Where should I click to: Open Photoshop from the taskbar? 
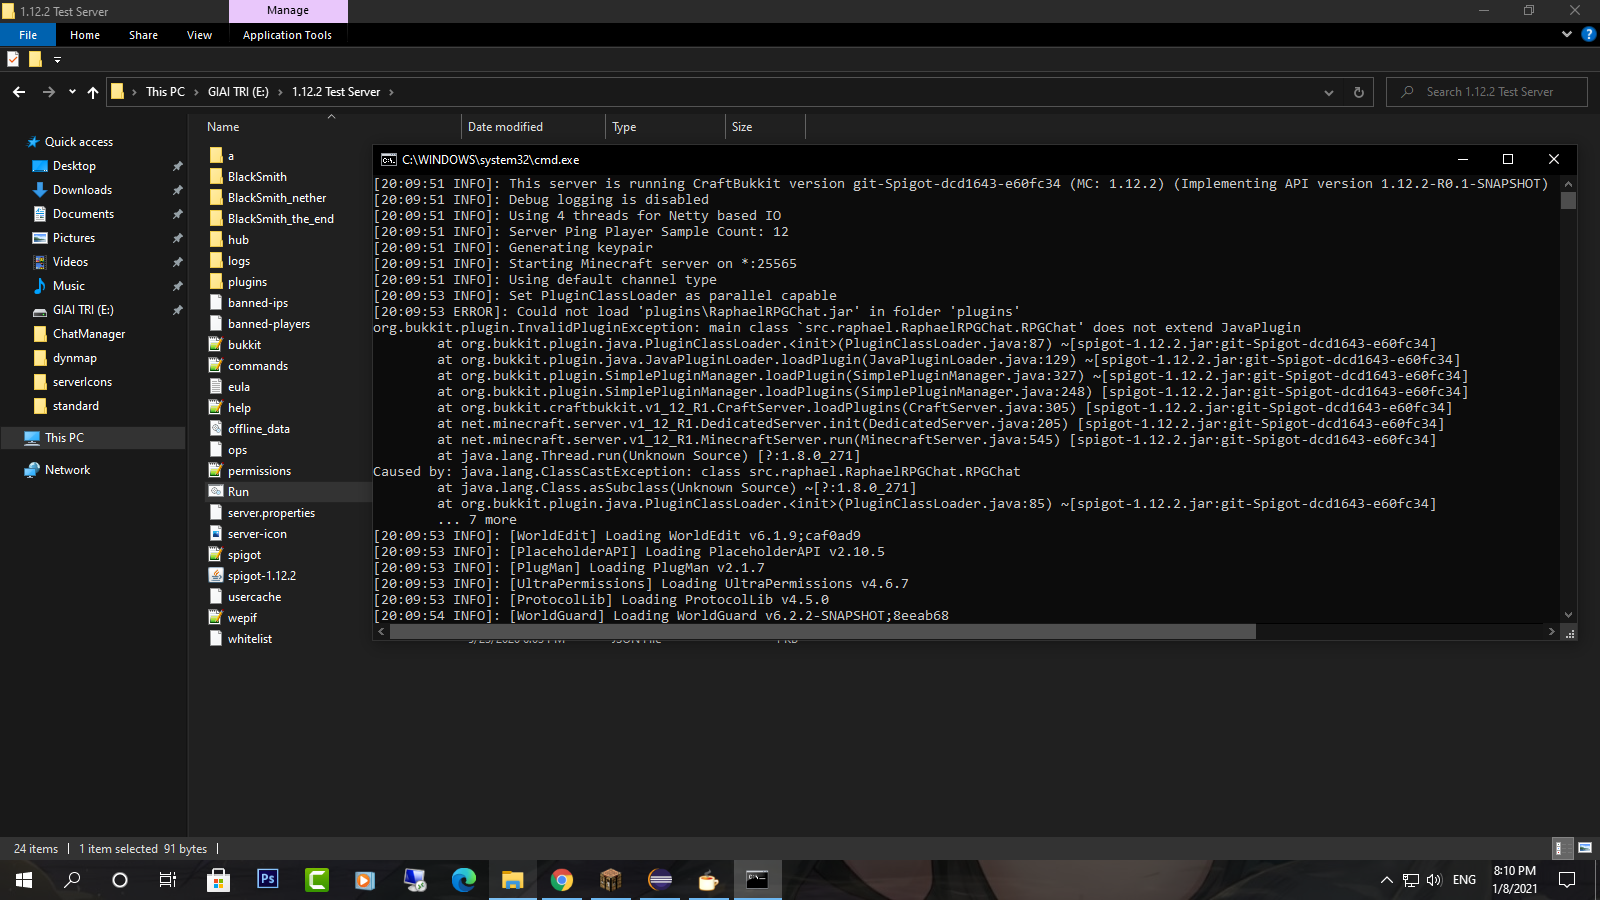[x=267, y=879]
